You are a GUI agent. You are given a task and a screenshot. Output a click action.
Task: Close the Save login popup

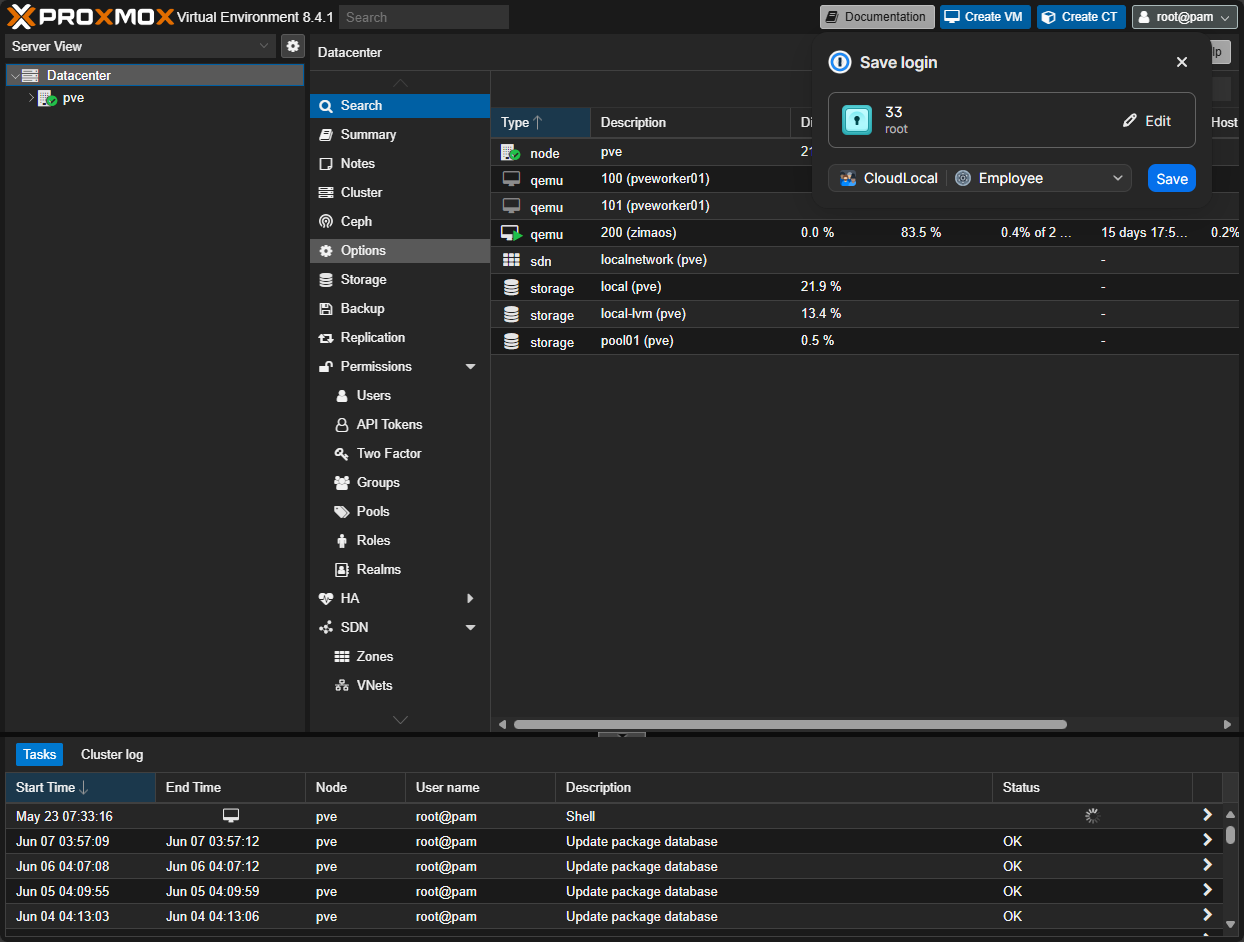point(1182,62)
